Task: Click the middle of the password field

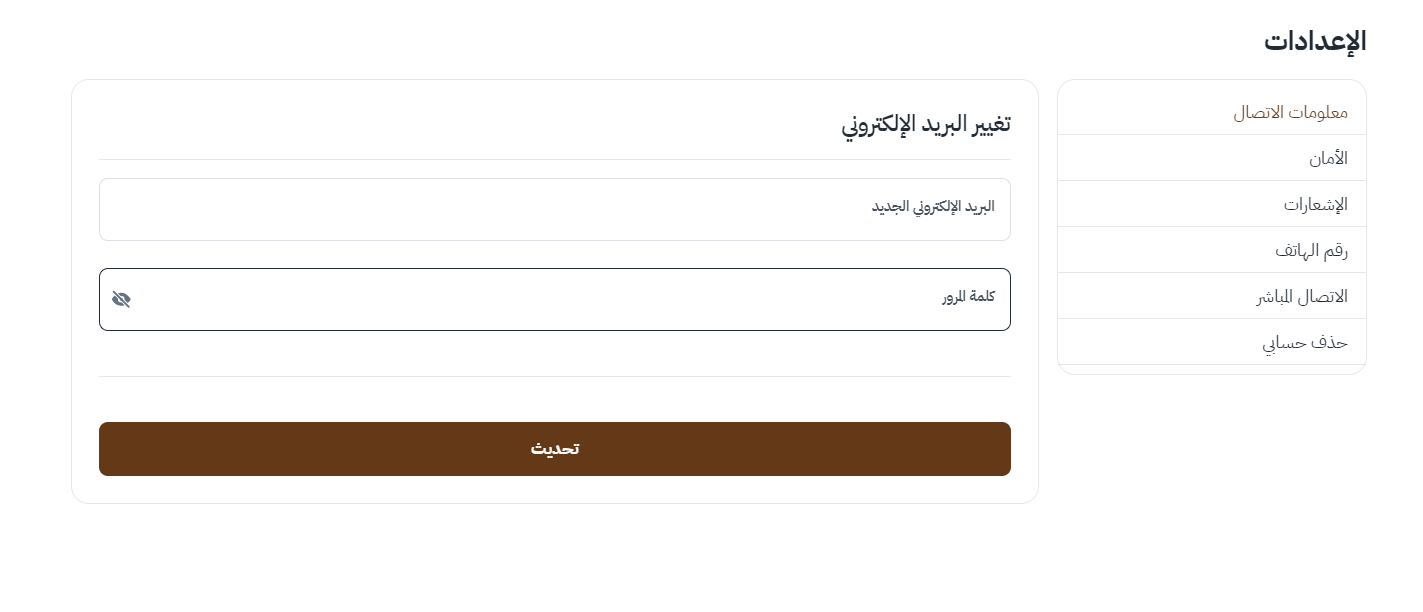Action: tap(554, 299)
